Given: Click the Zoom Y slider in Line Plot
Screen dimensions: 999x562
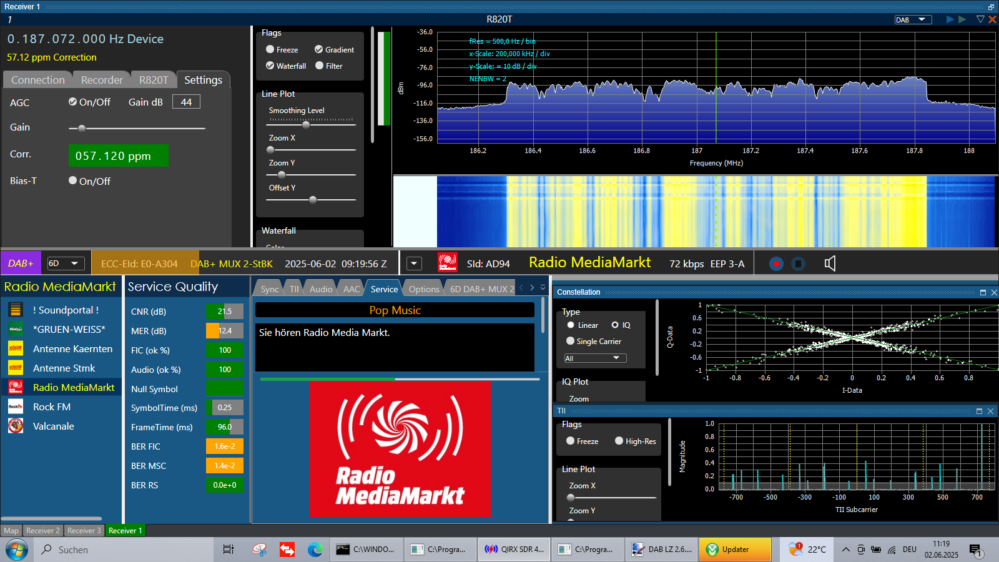Looking at the screenshot, I should coord(311,174).
